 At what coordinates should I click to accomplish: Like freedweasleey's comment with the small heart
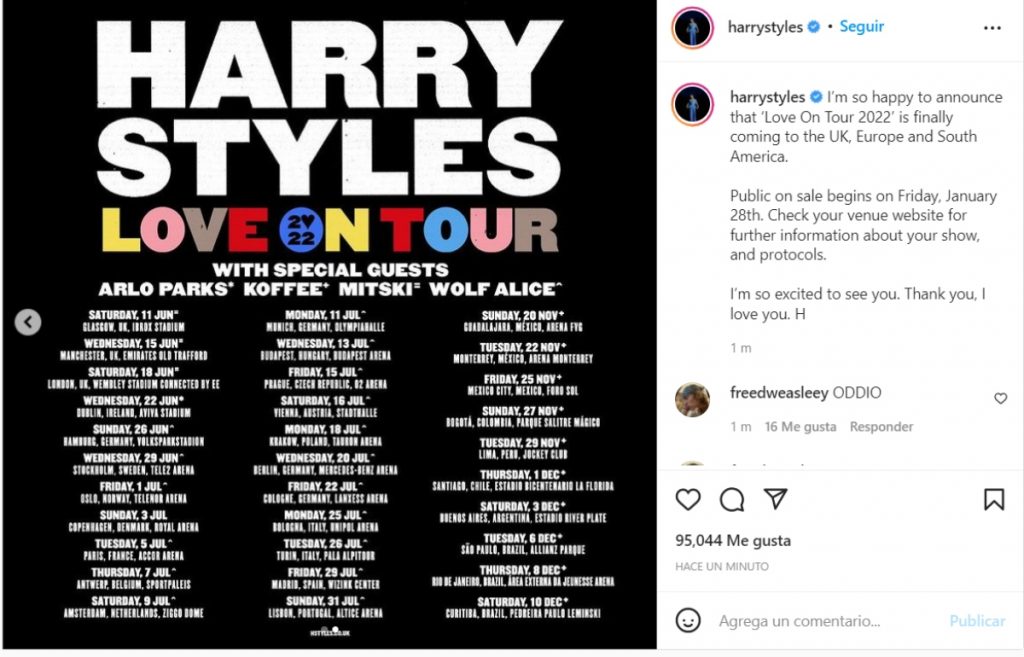[1001, 398]
